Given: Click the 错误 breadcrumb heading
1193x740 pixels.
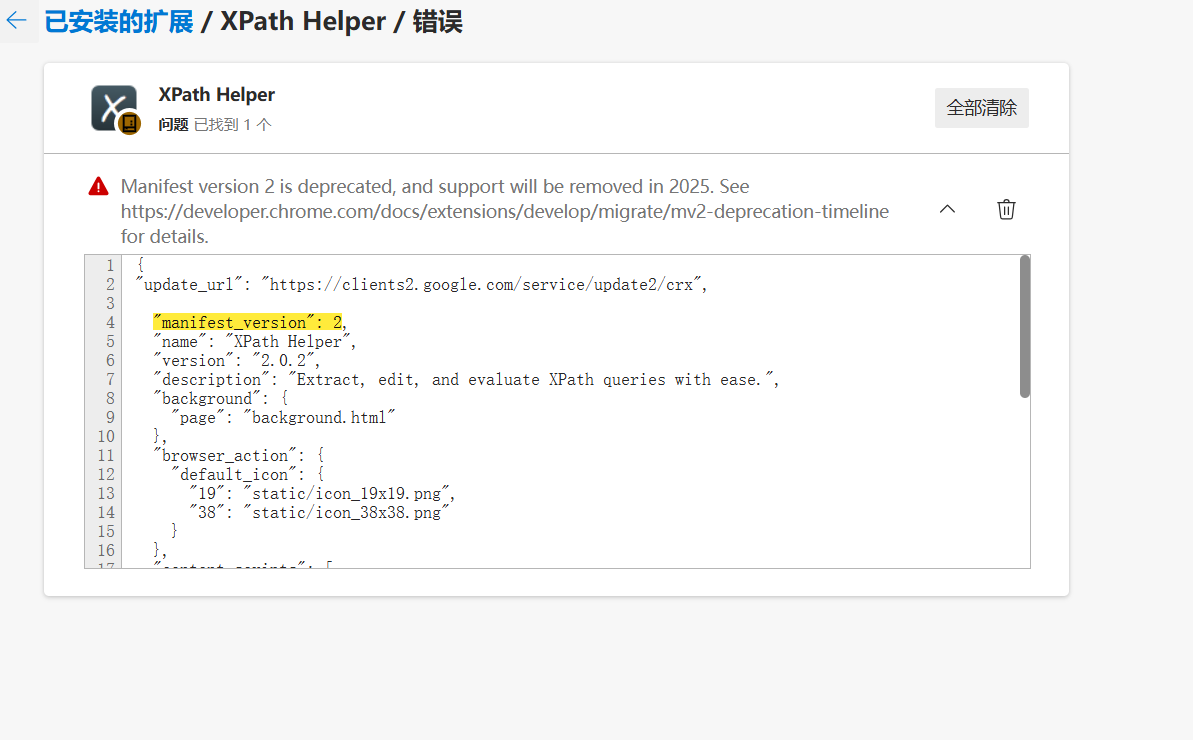Looking at the screenshot, I should (x=437, y=21).
